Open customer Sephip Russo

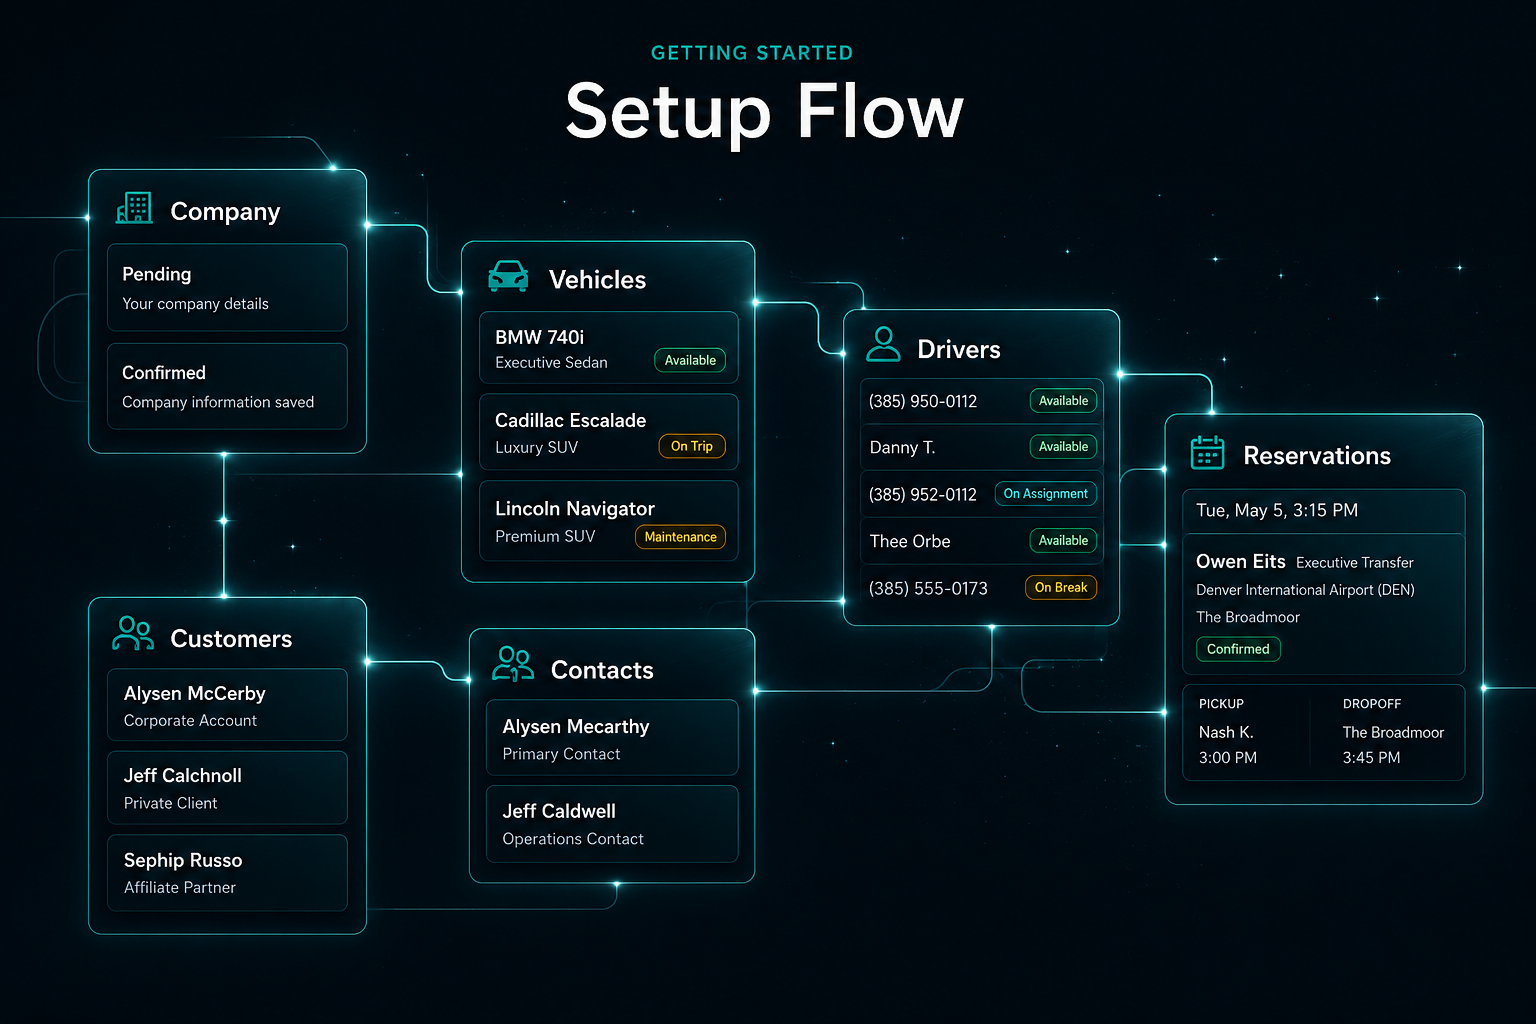(227, 873)
